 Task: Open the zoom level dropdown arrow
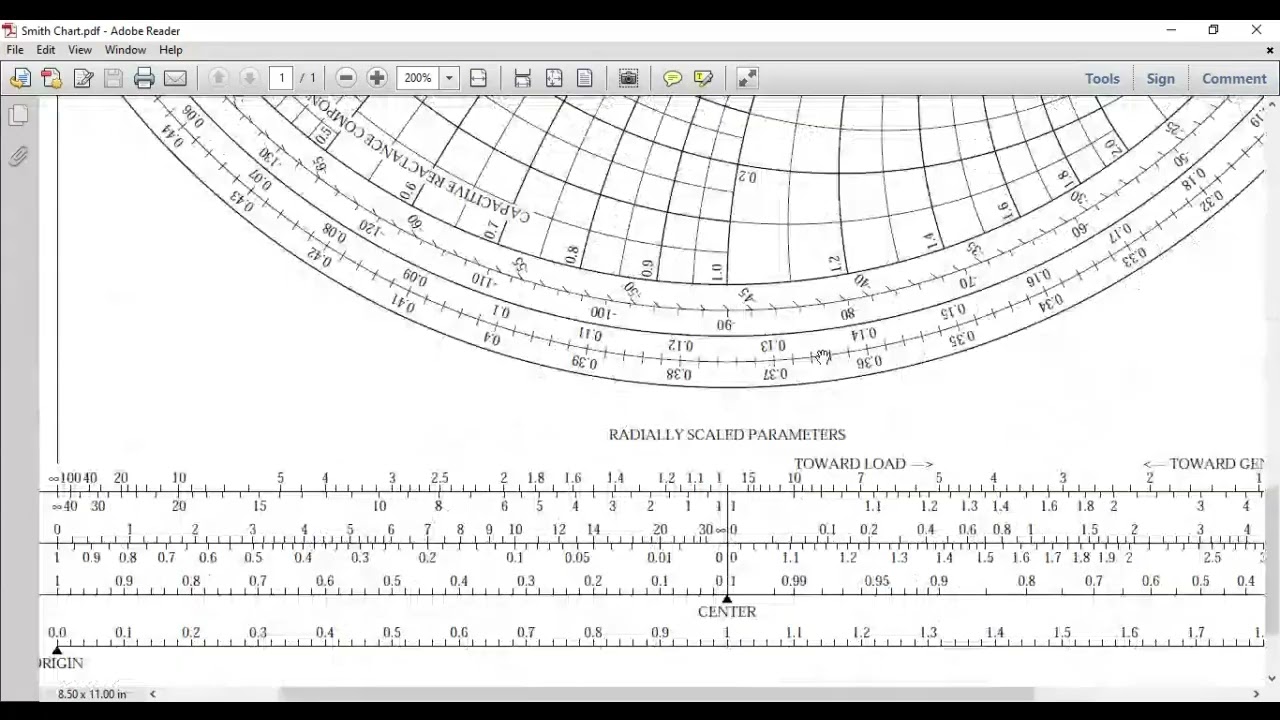449,78
